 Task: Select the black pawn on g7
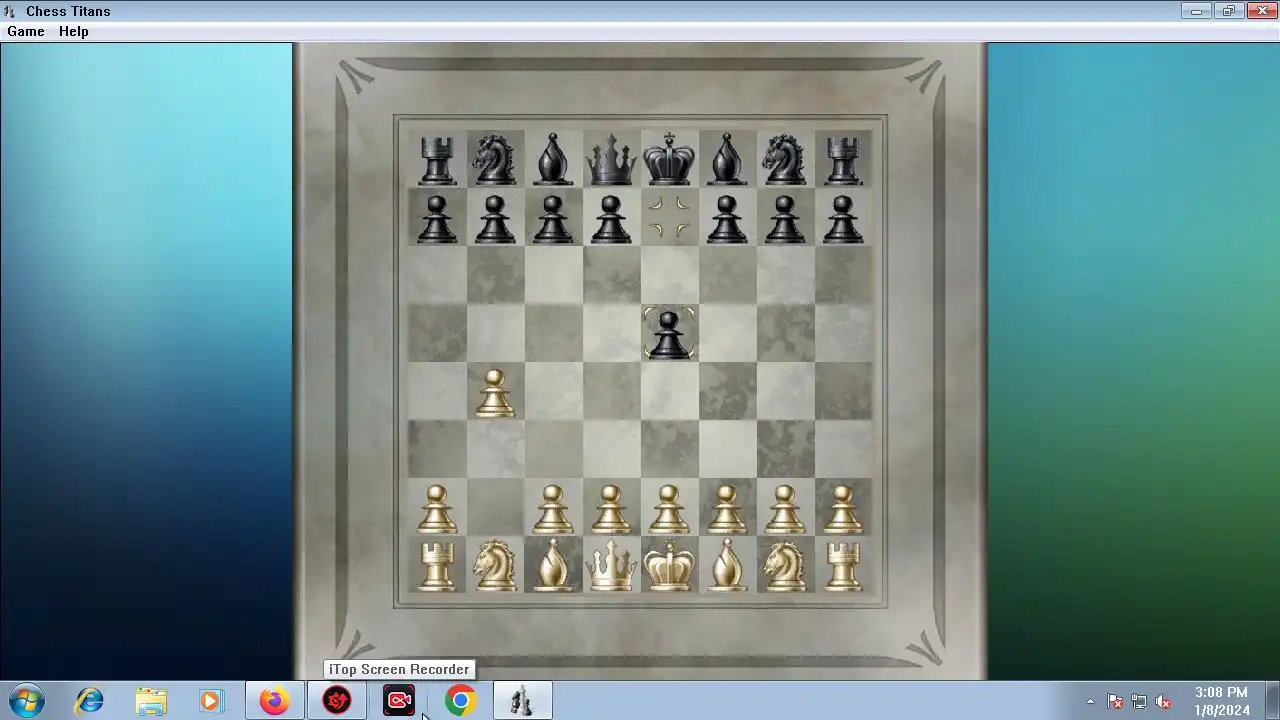coord(785,219)
